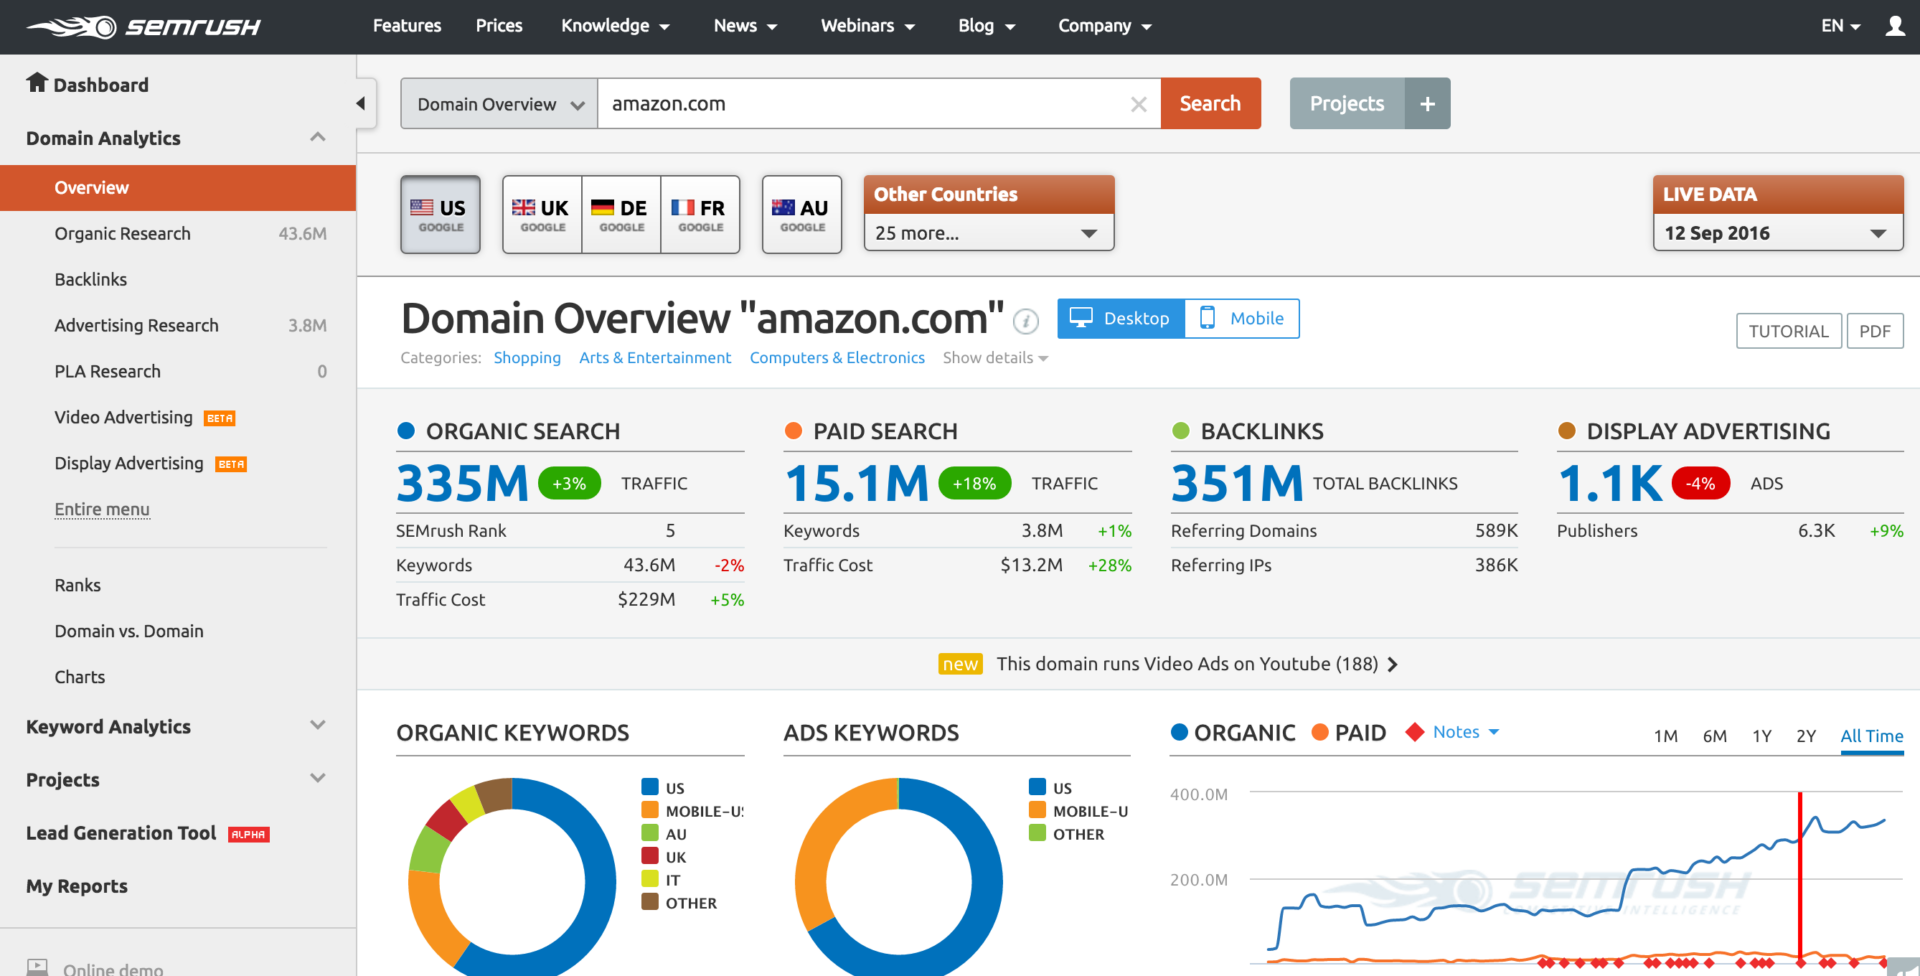
Task: Click the orange Search button
Action: click(1210, 104)
